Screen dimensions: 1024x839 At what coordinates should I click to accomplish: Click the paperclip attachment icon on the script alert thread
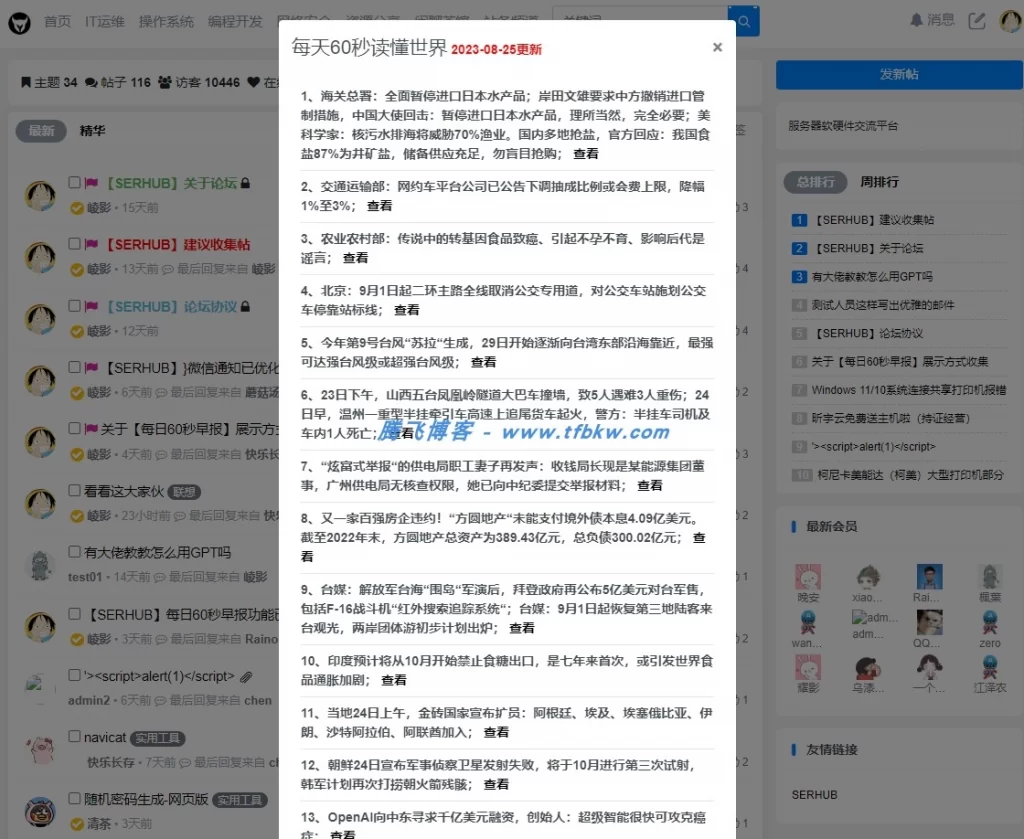pos(247,676)
